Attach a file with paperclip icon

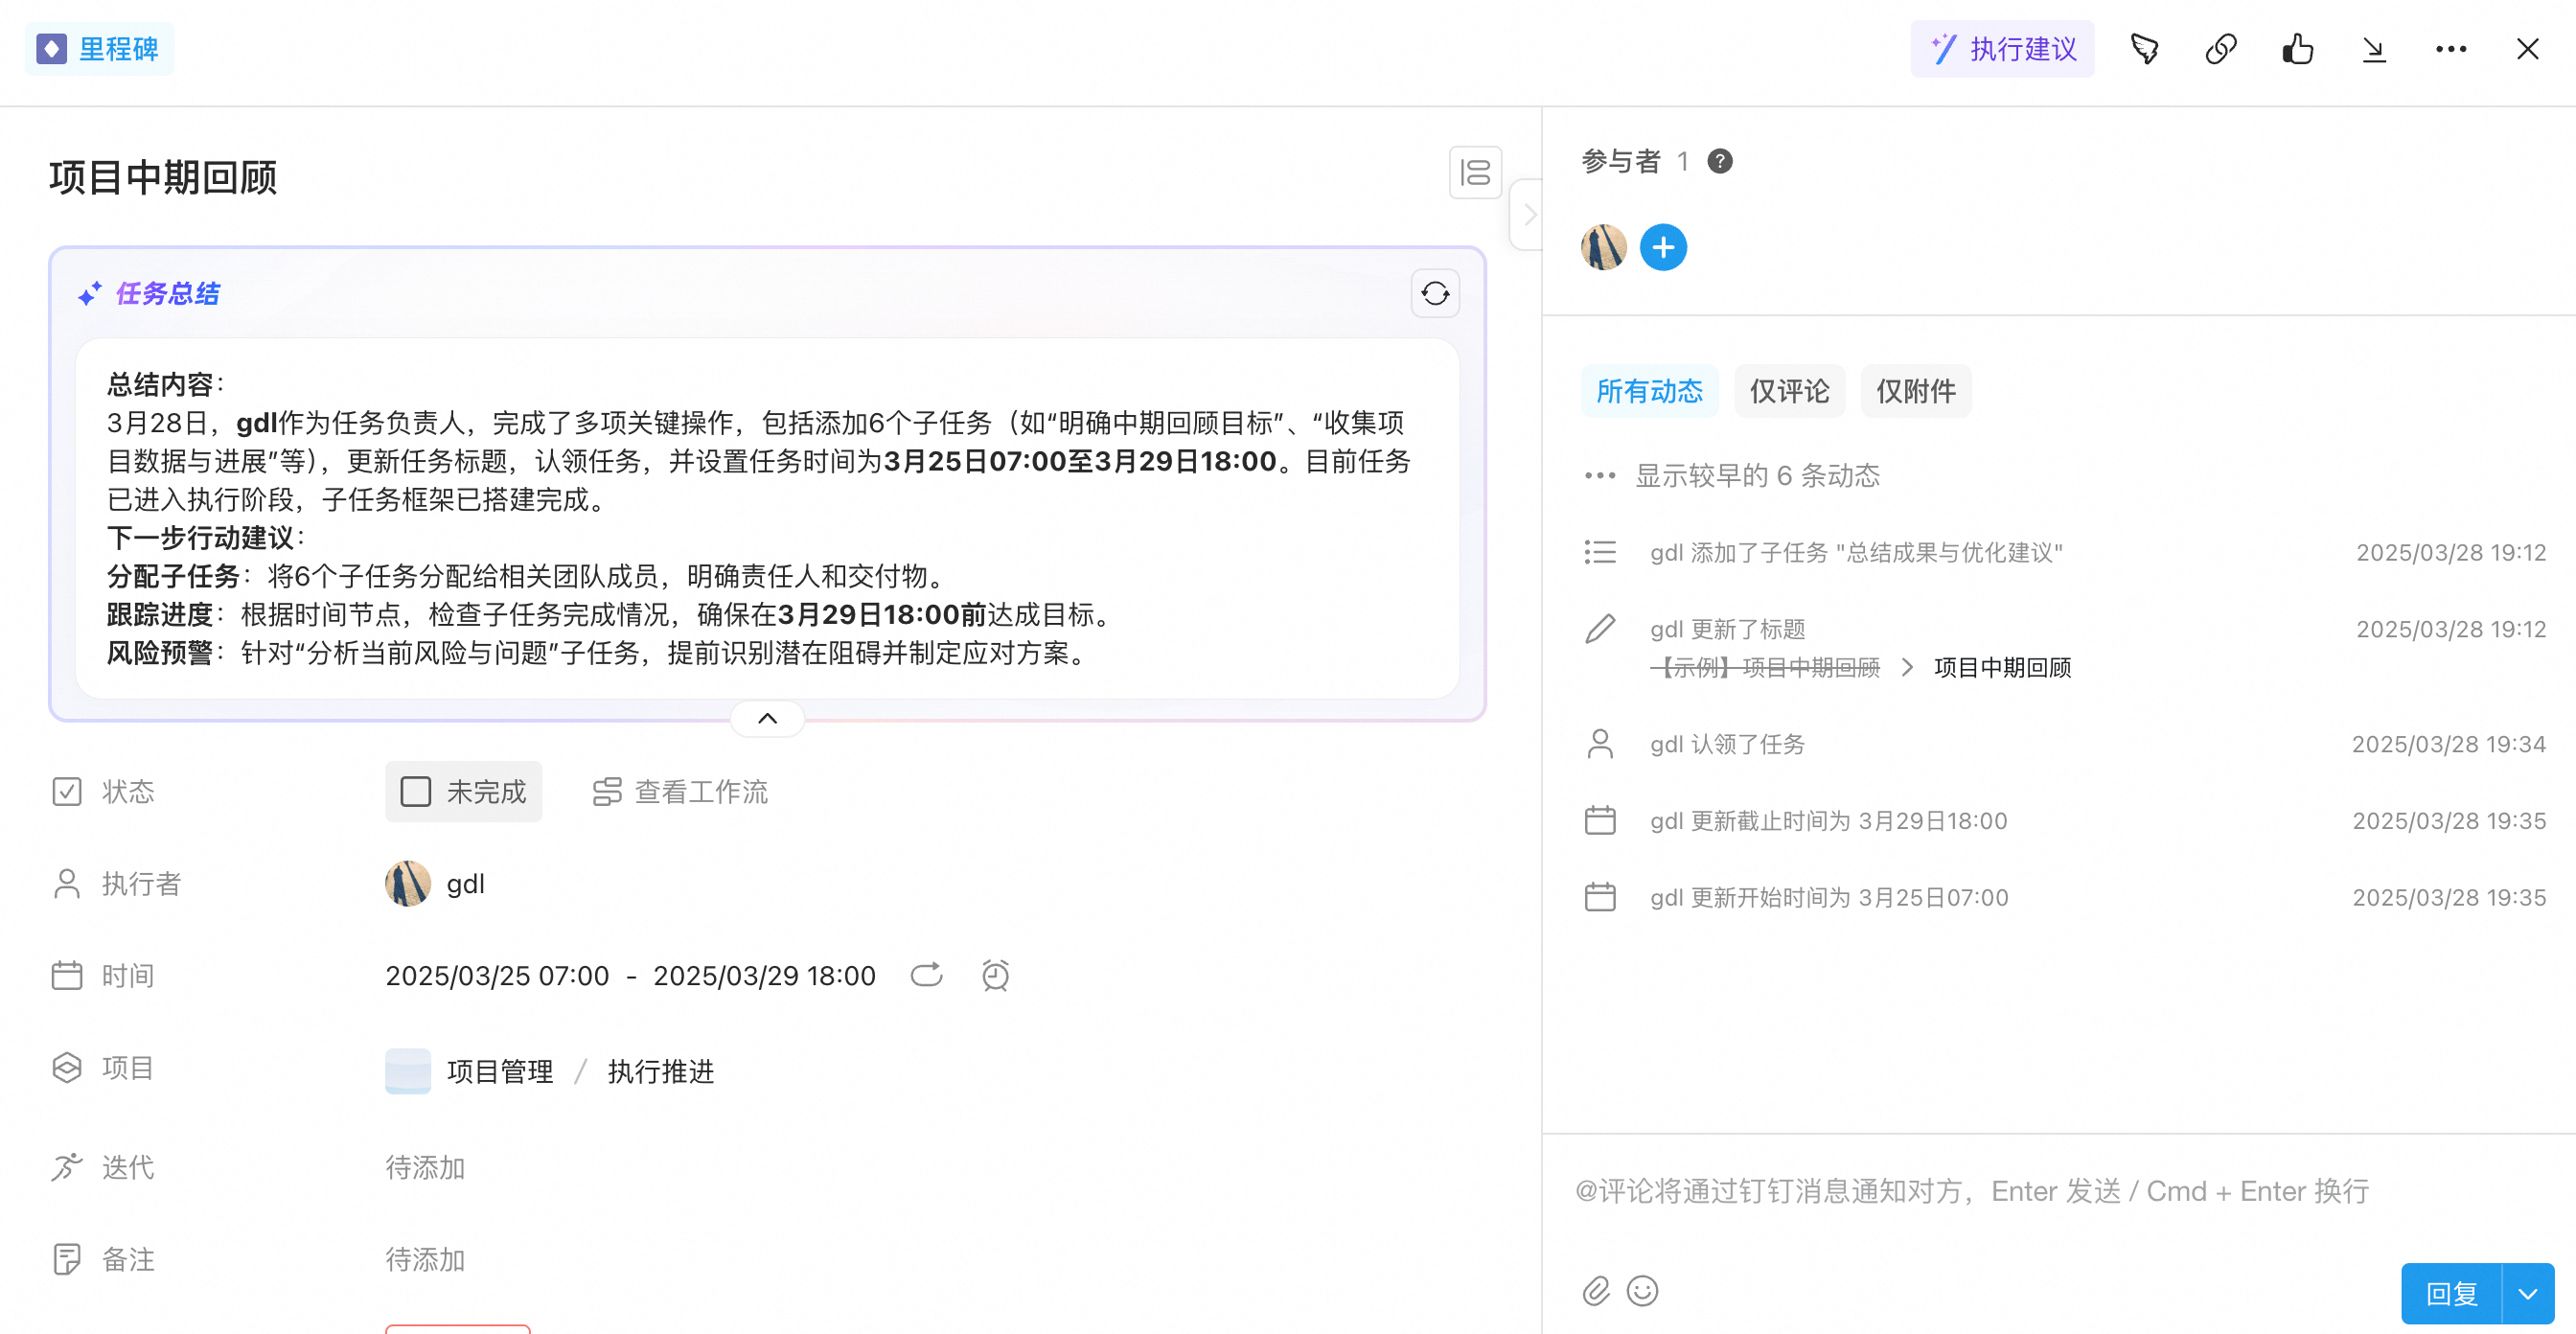[x=1596, y=1291]
